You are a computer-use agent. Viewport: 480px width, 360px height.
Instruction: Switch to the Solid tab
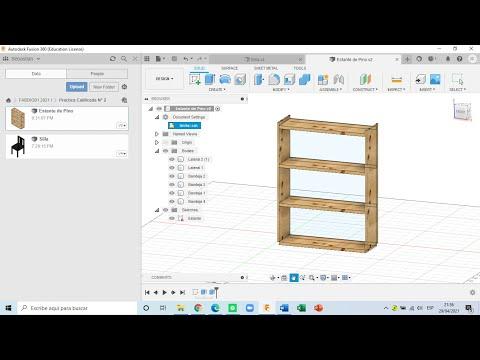point(199,68)
